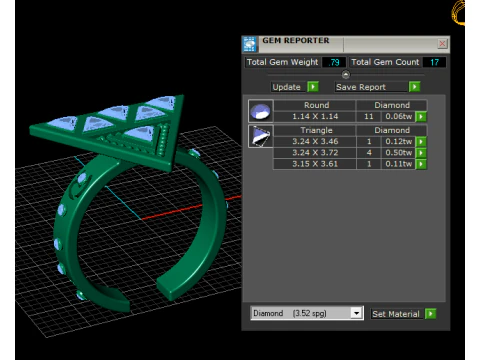This screenshot has width=480, height=360.
Task: Click the Update button
Action: coord(288,87)
